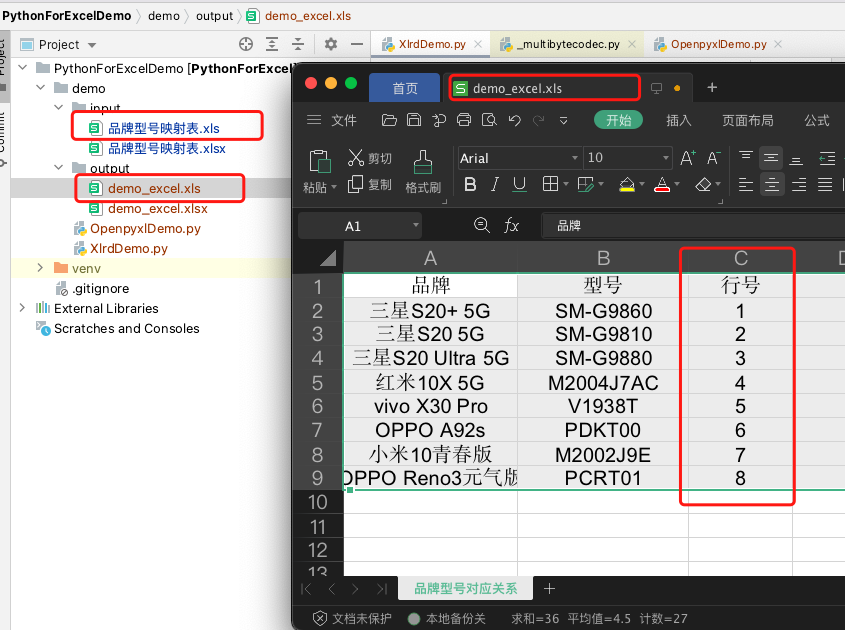Collapse the demo folder in Project tree

[x=41, y=88]
